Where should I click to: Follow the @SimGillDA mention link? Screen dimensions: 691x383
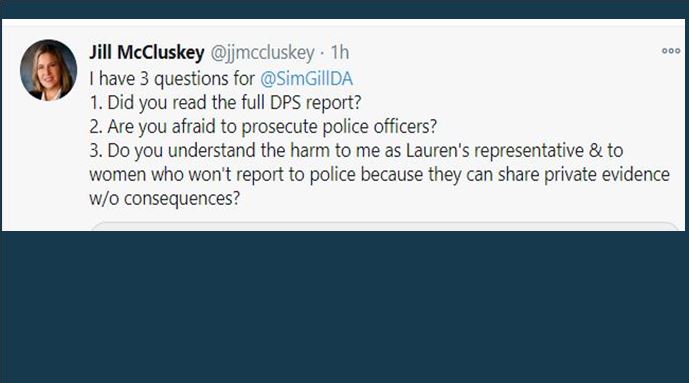coord(306,79)
